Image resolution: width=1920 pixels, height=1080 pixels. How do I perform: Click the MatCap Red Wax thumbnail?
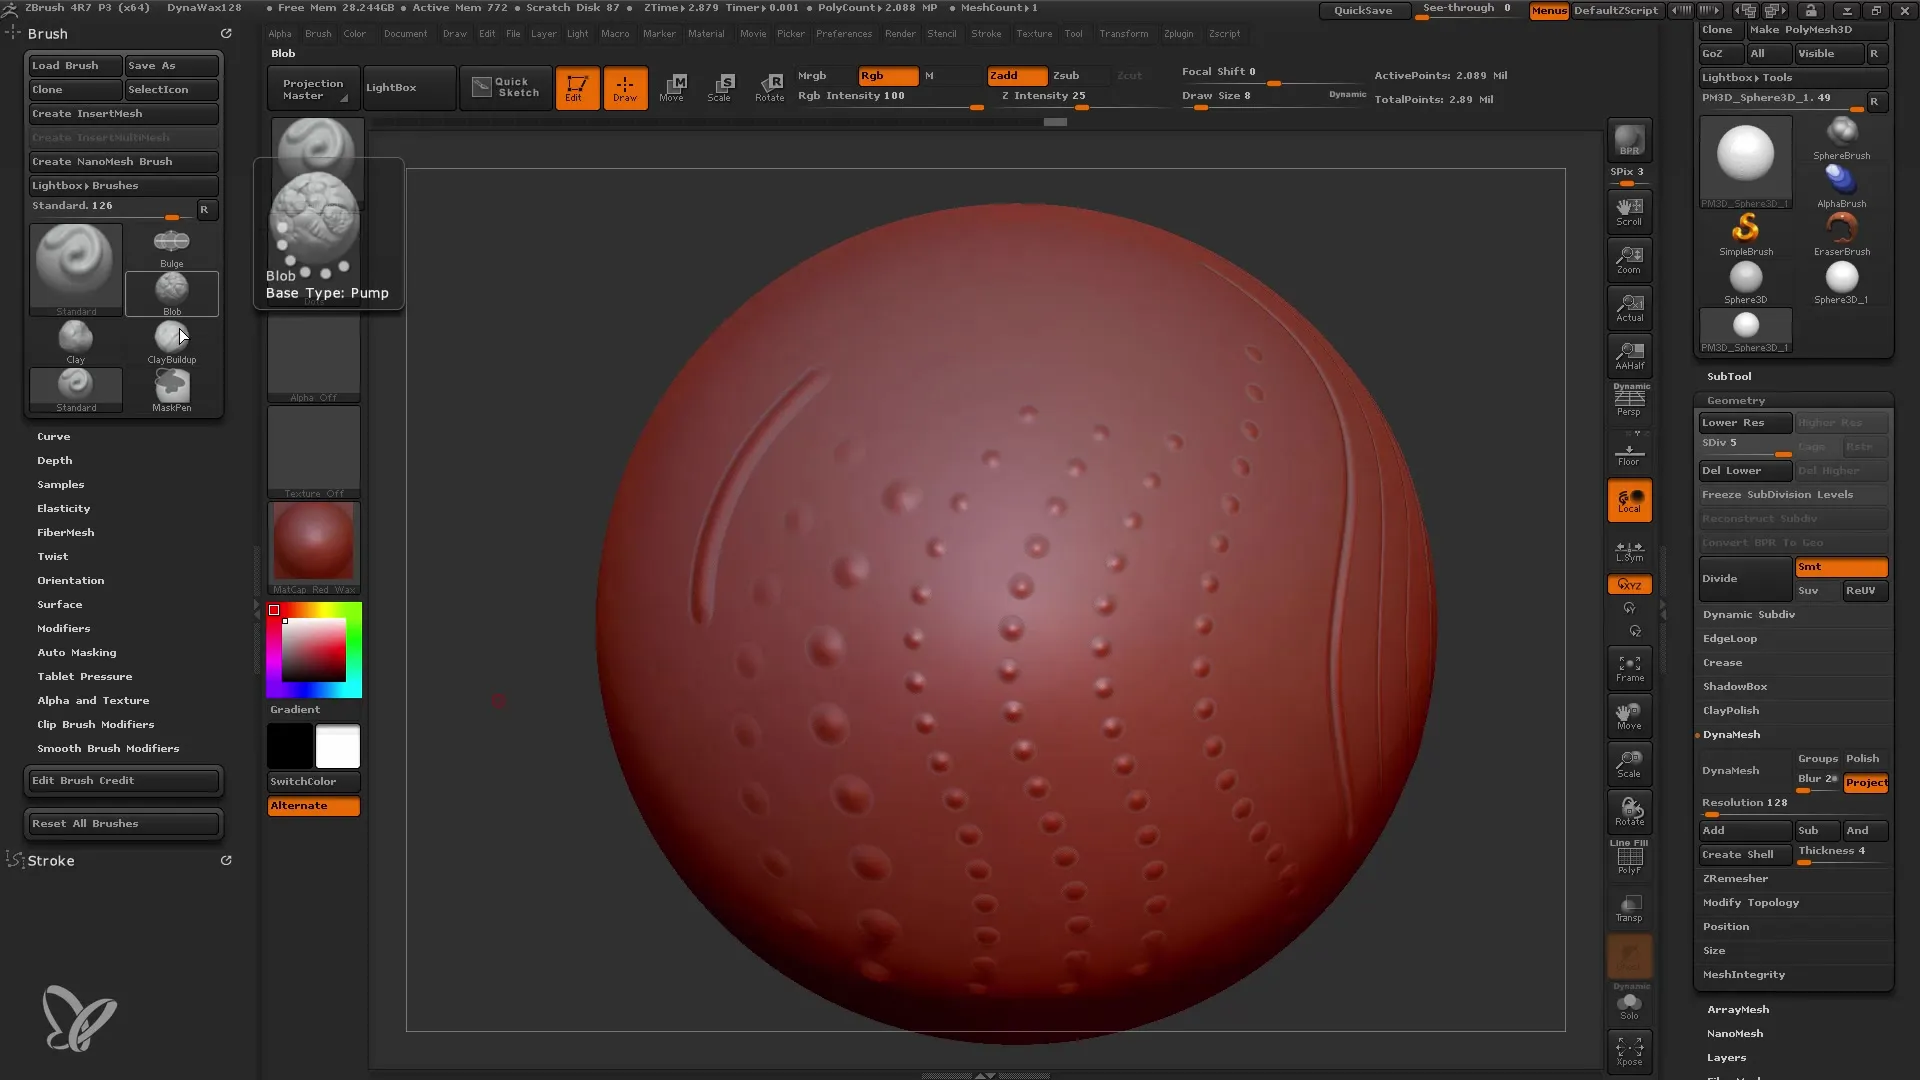click(x=314, y=545)
